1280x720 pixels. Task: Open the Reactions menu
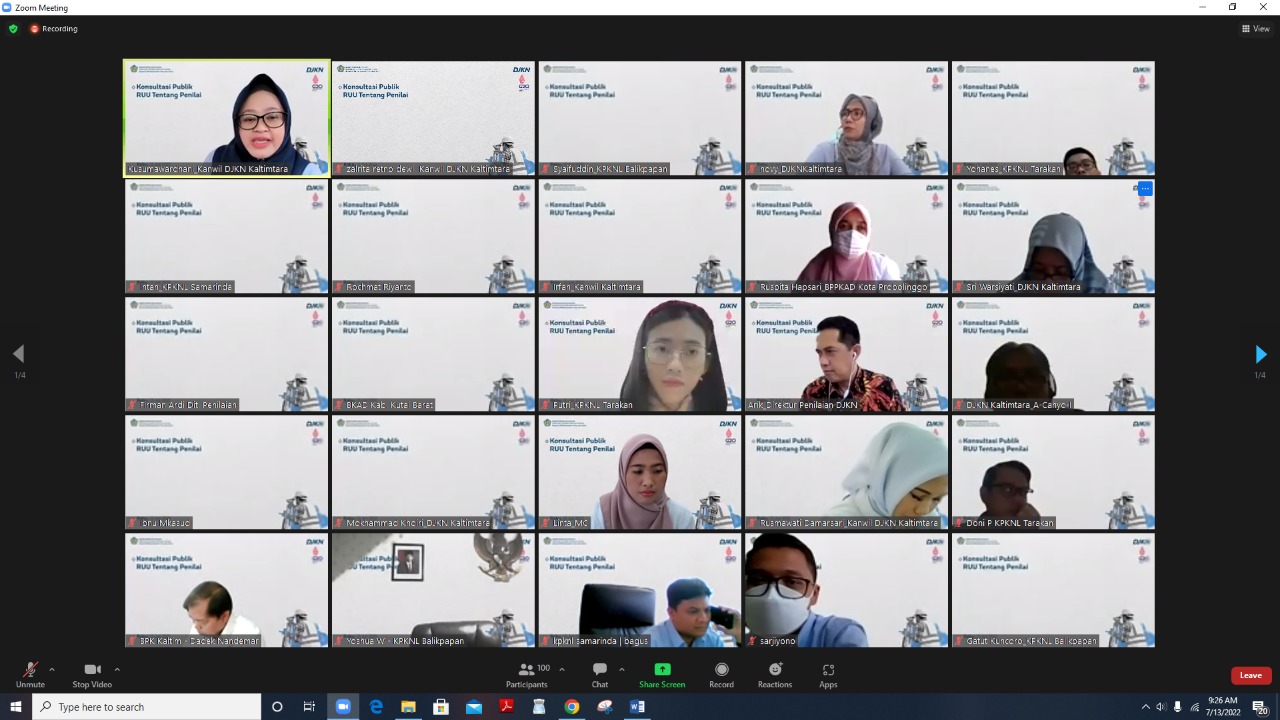[x=774, y=675]
